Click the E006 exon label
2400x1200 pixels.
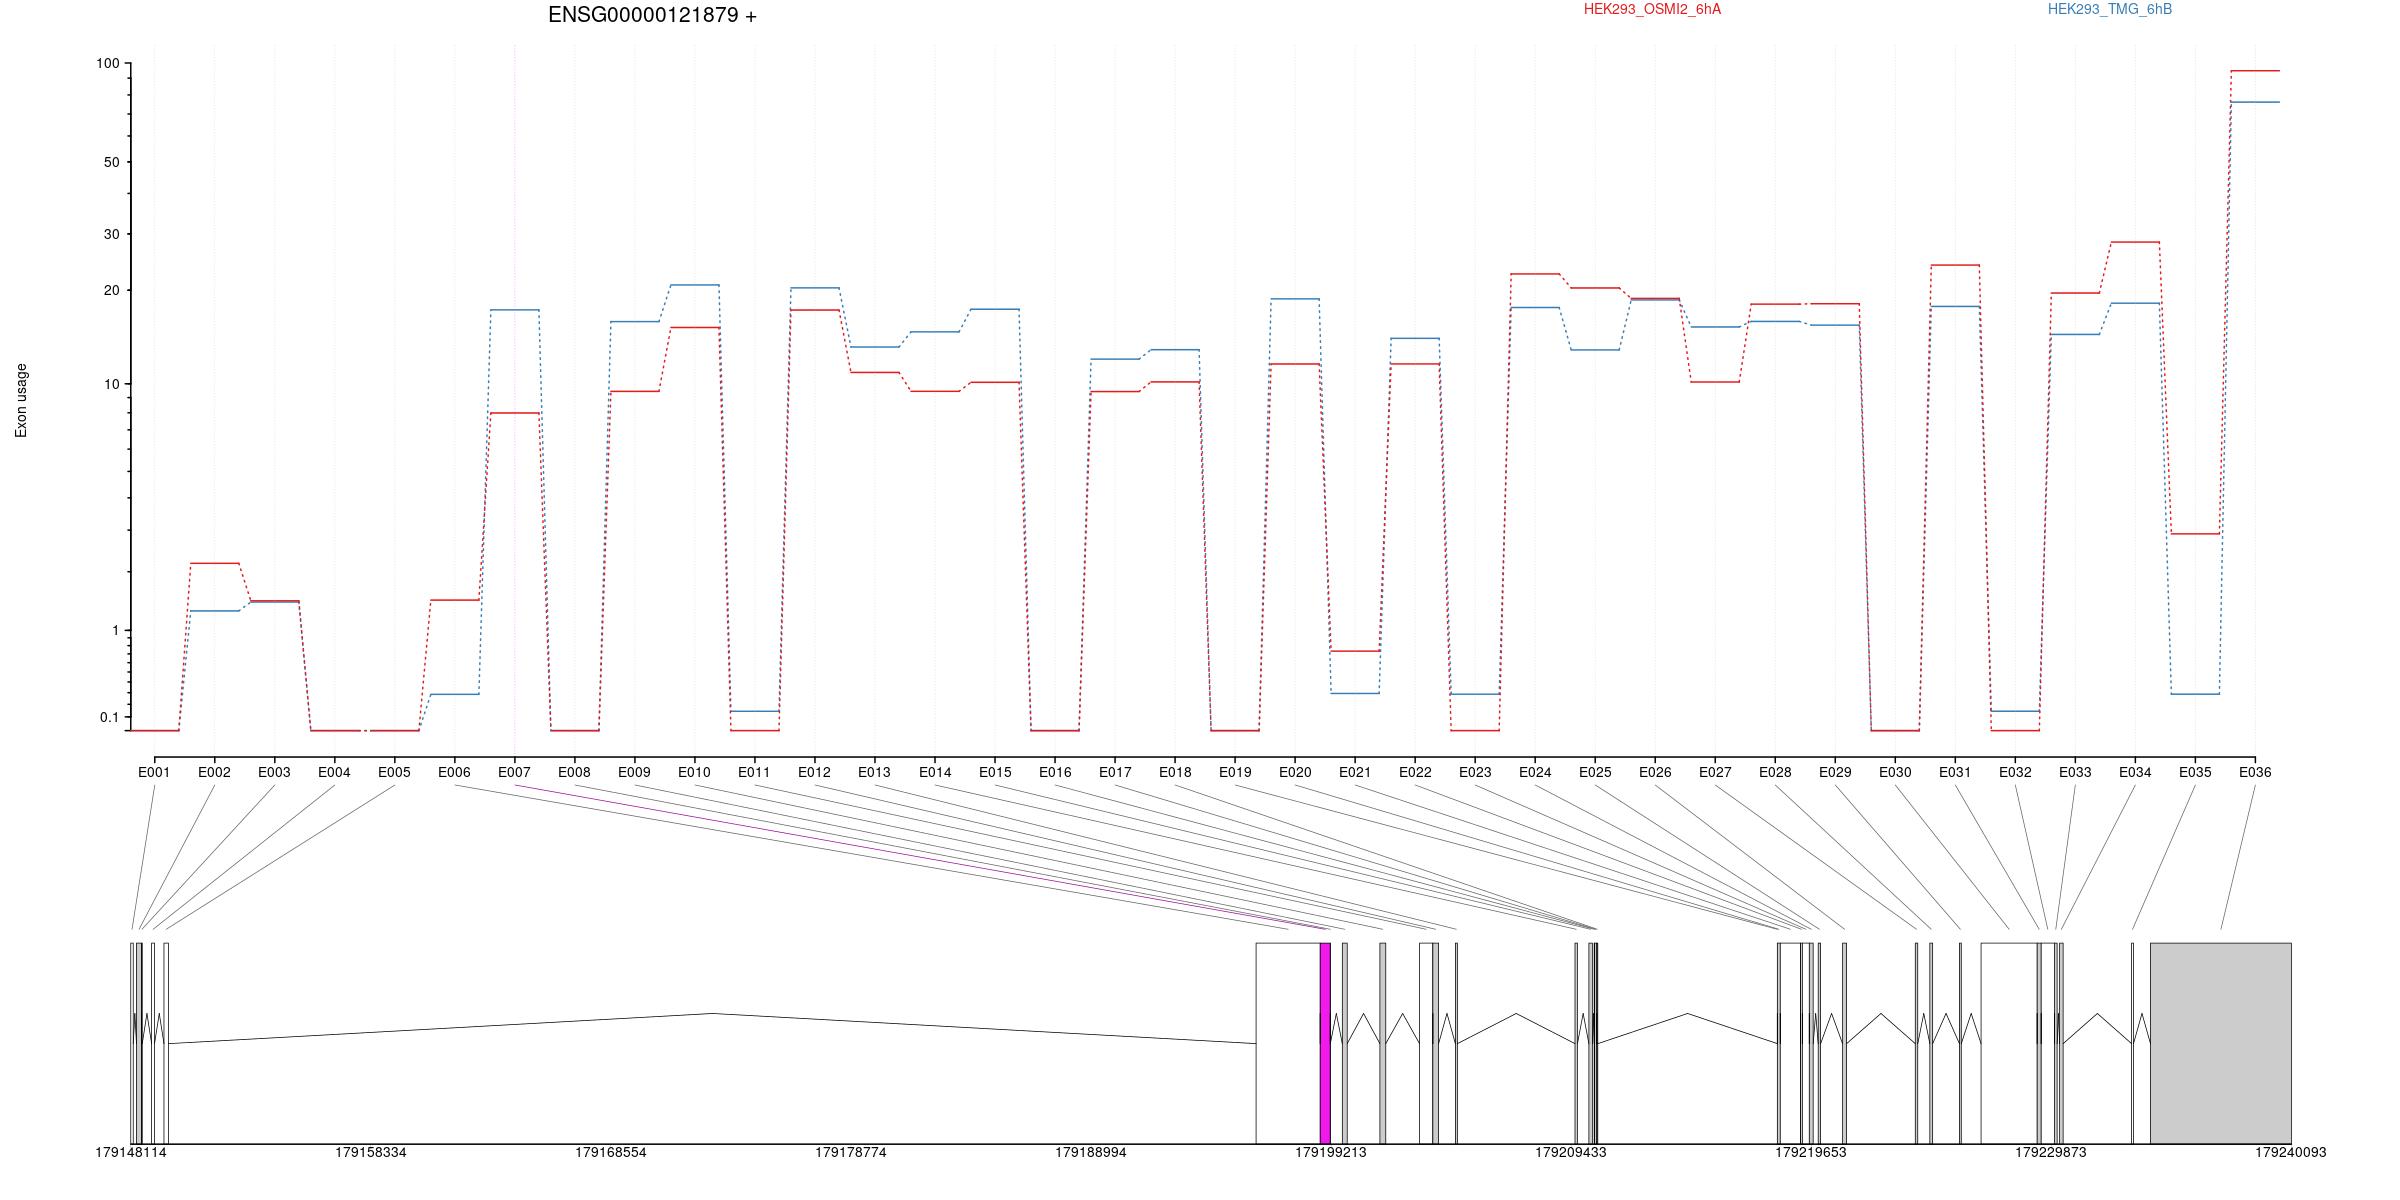454,772
